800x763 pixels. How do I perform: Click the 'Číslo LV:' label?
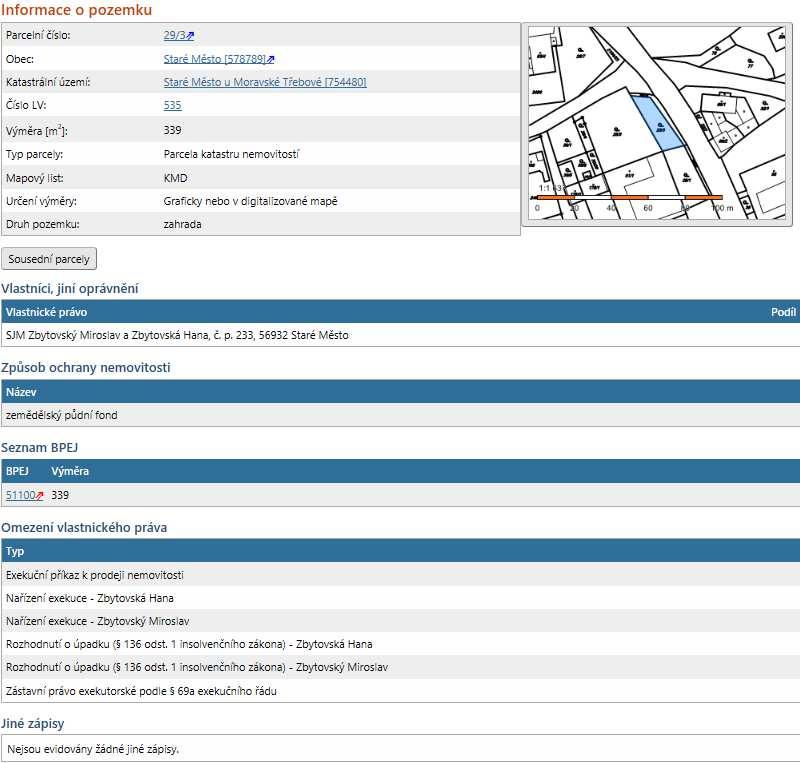[26, 105]
